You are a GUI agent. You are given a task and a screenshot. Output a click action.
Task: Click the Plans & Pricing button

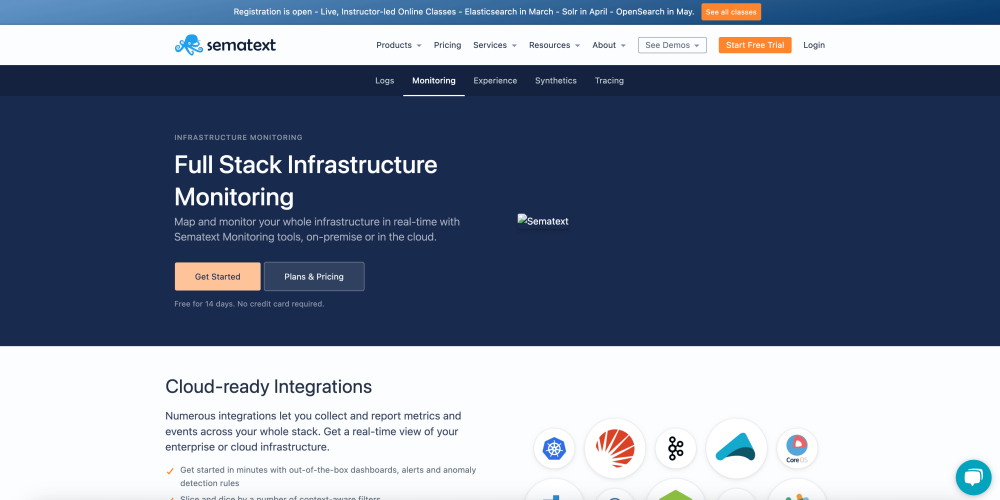[314, 277]
